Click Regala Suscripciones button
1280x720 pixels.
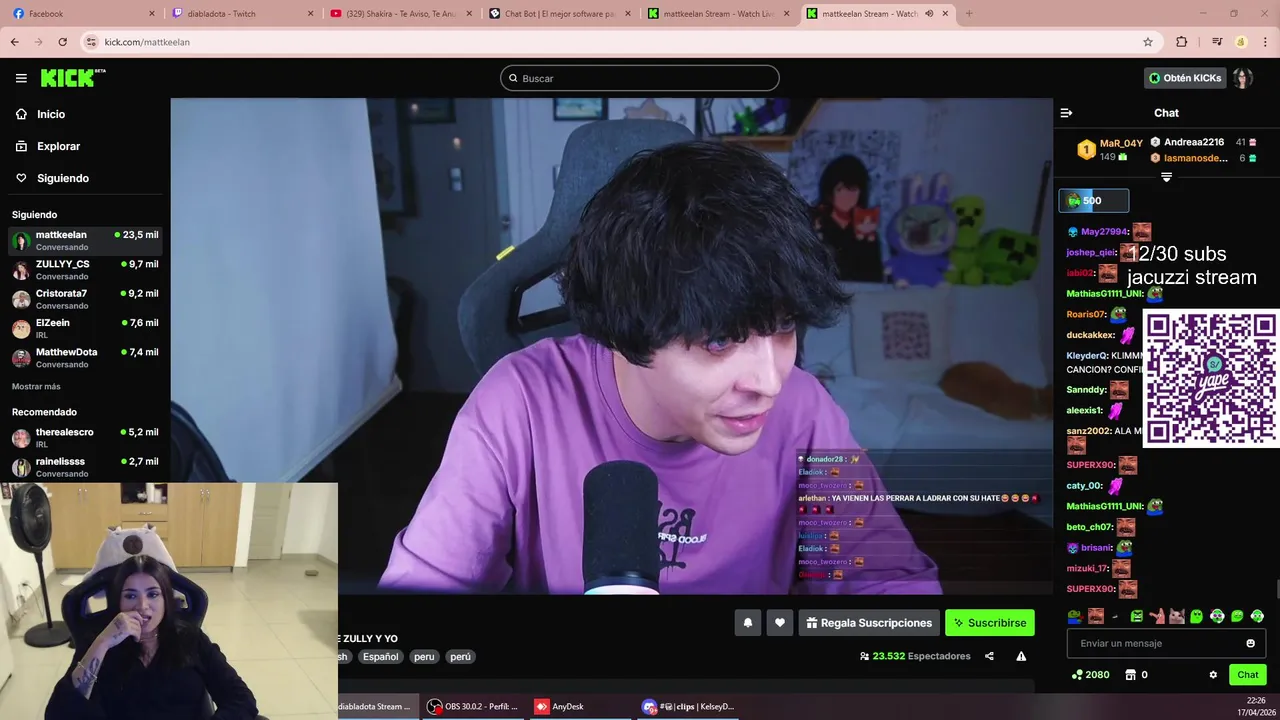tap(869, 623)
